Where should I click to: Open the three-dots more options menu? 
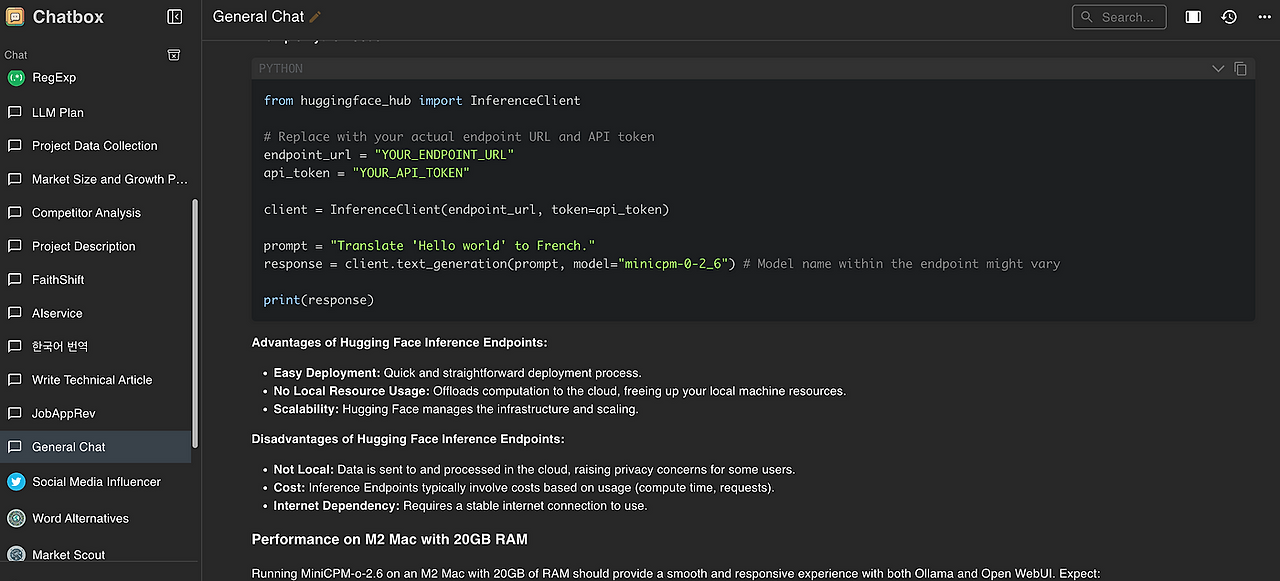click(1265, 17)
